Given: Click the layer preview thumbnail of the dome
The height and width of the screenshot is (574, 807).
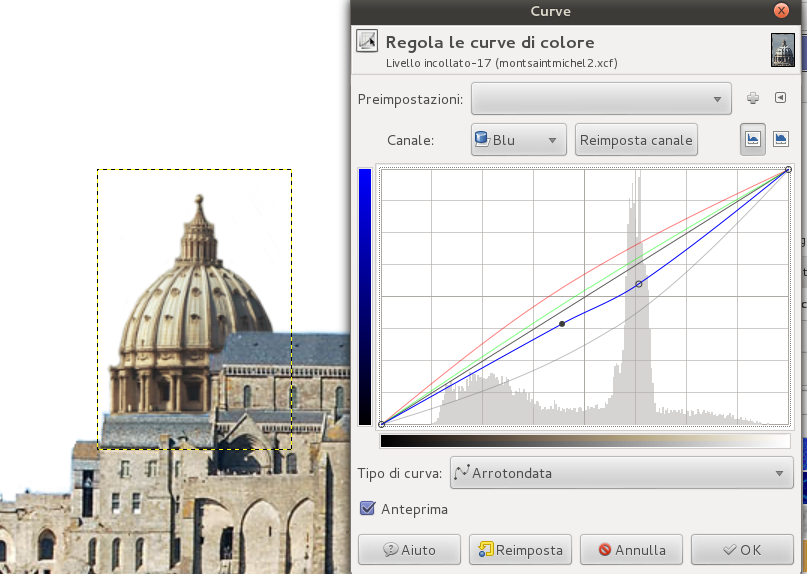Looking at the screenshot, I should pos(782,50).
